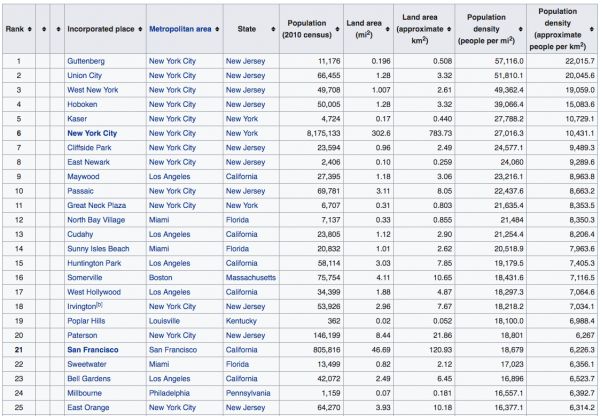Open the Hoboken link
The width and height of the screenshot is (600, 416).
(x=82, y=104)
